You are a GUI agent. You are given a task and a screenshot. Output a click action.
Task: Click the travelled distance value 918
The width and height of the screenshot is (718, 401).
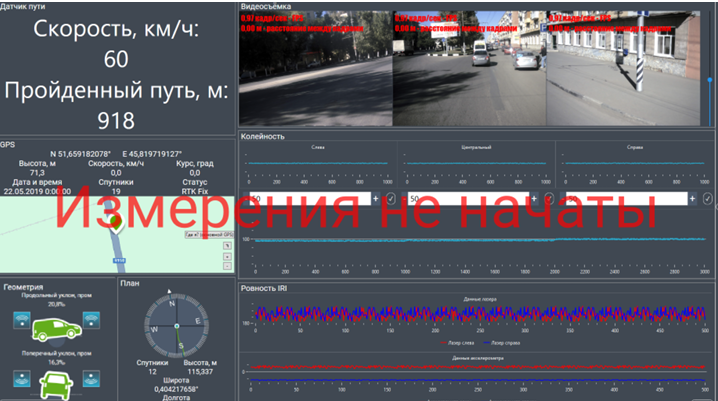(x=116, y=121)
